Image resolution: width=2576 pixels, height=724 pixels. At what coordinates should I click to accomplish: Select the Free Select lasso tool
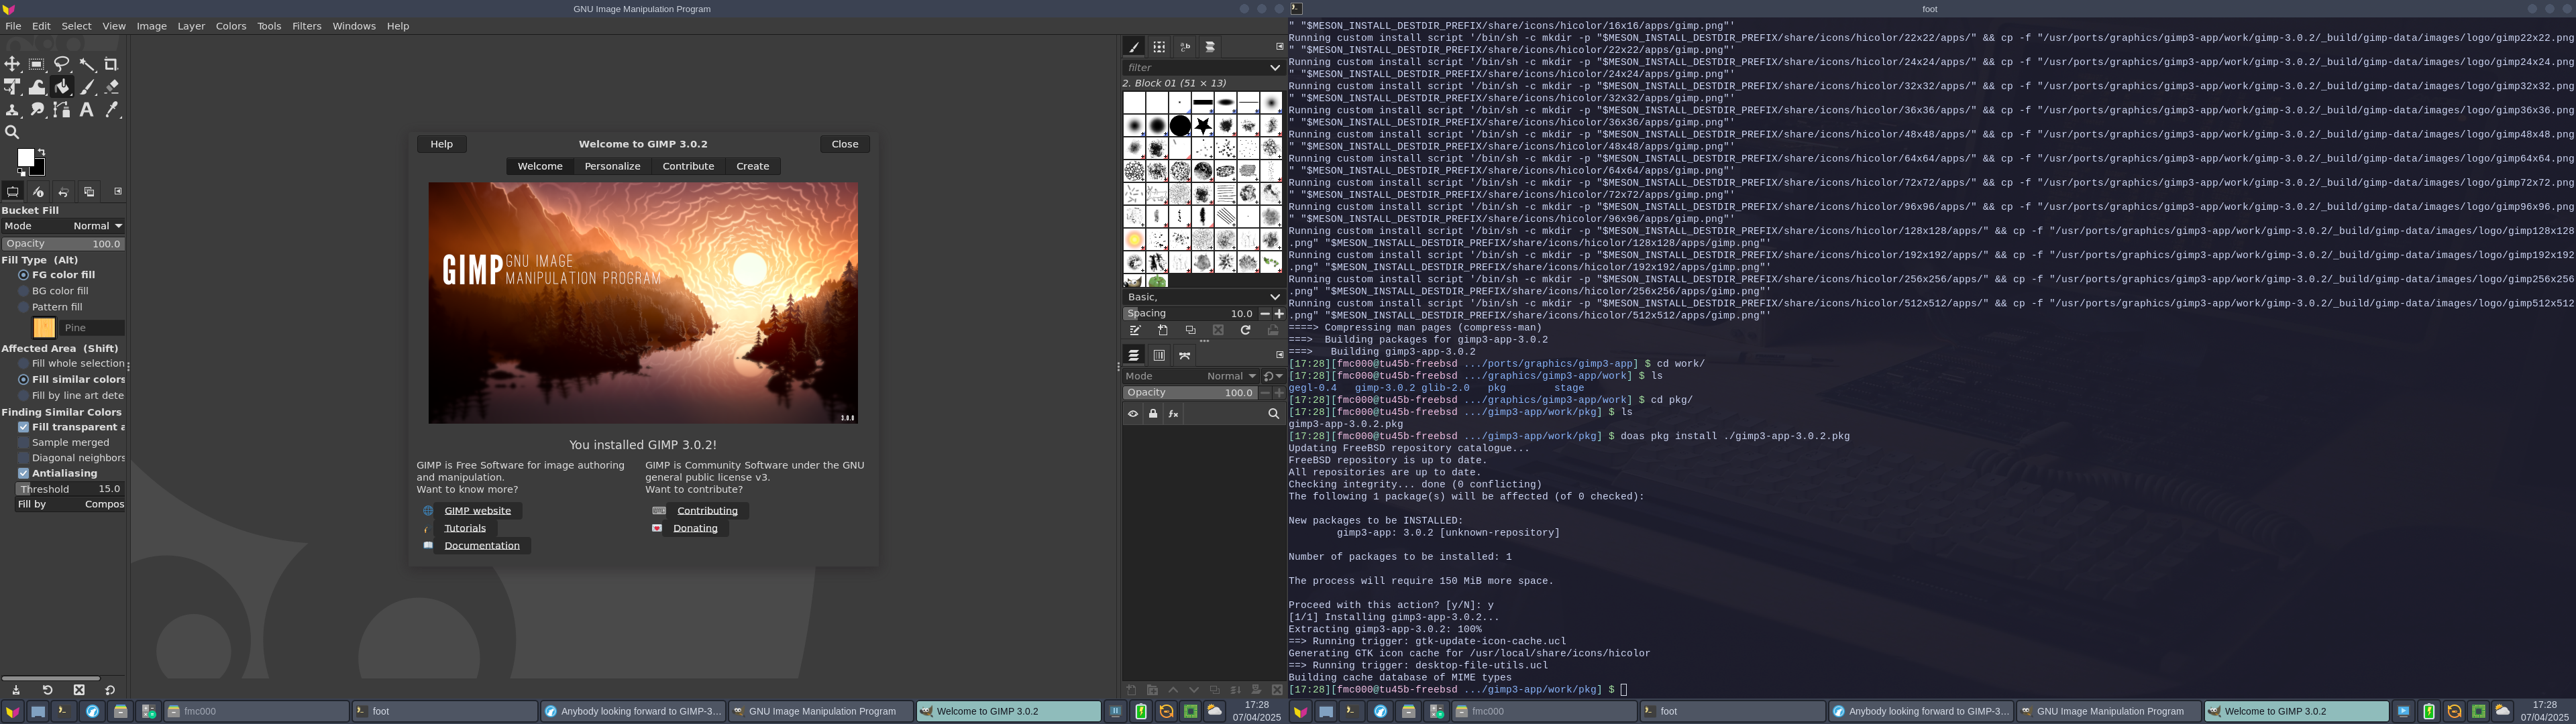(62, 64)
